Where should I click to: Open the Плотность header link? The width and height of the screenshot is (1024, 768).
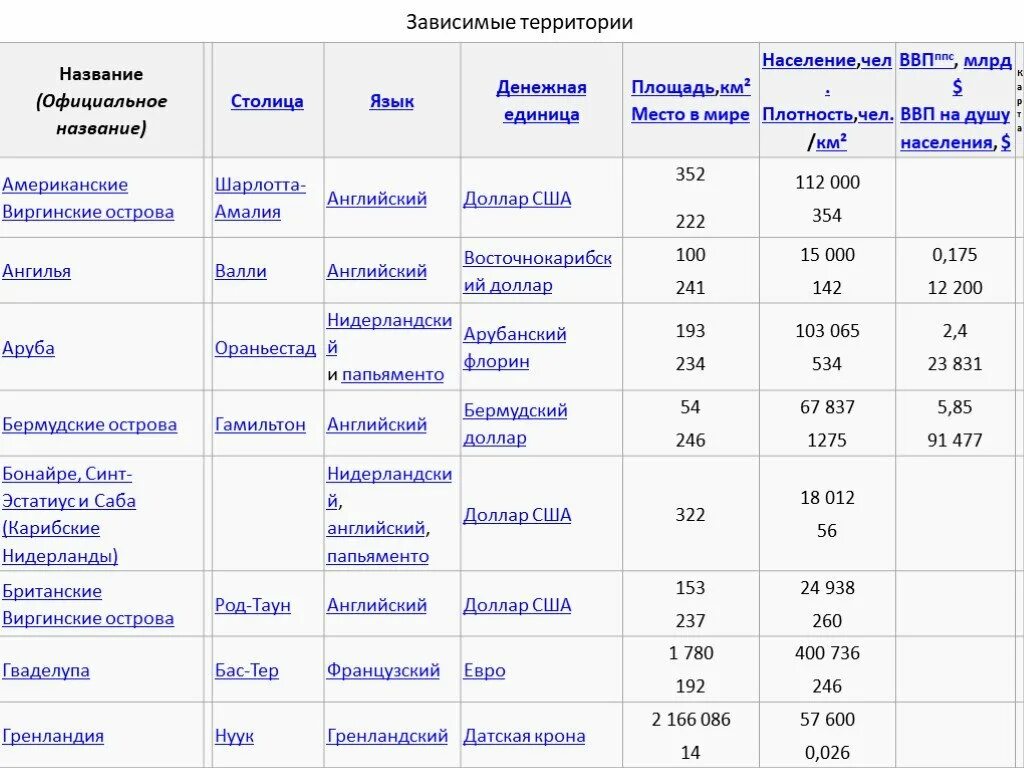click(x=807, y=114)
